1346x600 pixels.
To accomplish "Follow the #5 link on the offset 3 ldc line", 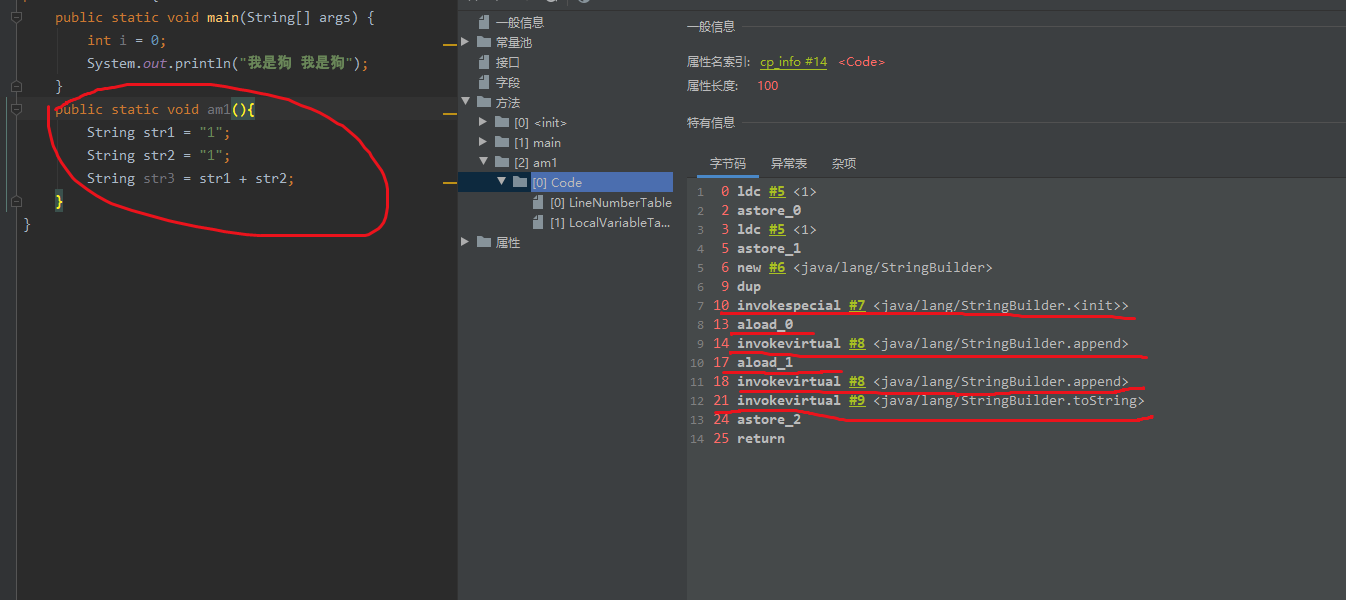I will 777,229.
